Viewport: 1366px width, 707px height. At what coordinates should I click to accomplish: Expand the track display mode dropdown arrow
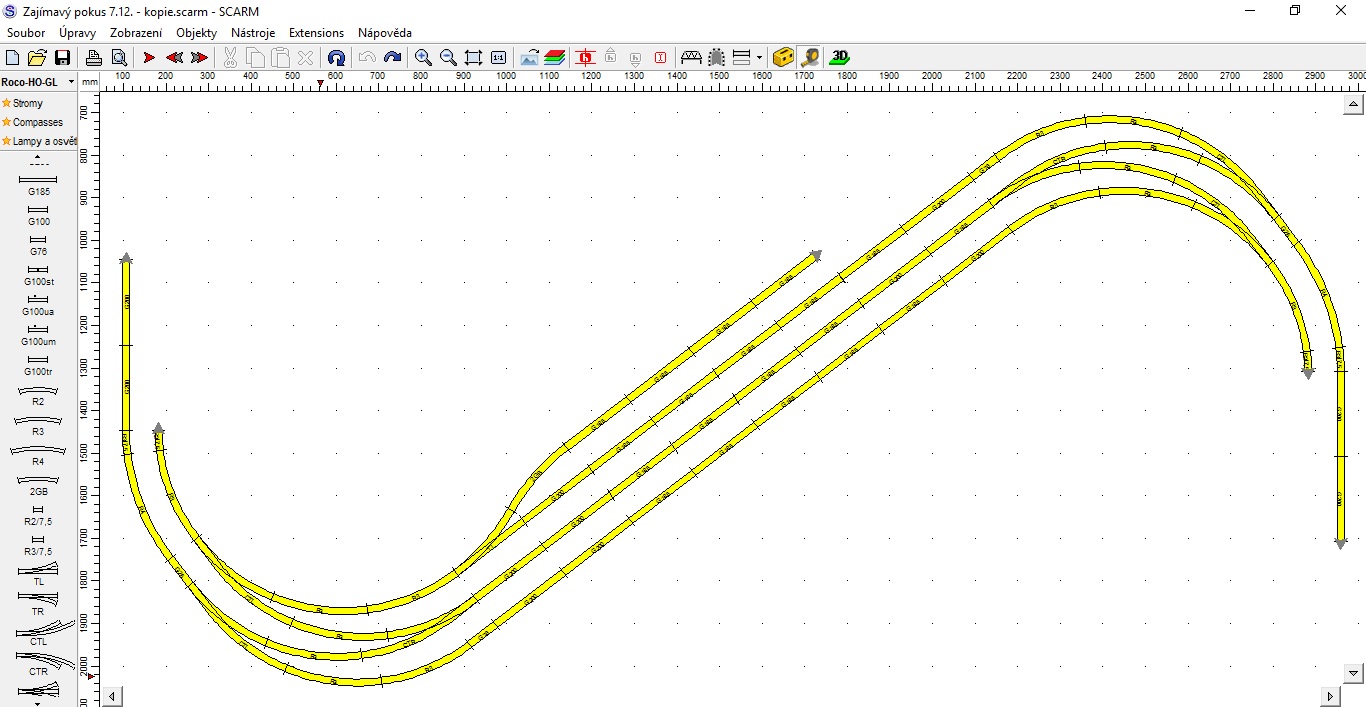(x=759, y=58)
